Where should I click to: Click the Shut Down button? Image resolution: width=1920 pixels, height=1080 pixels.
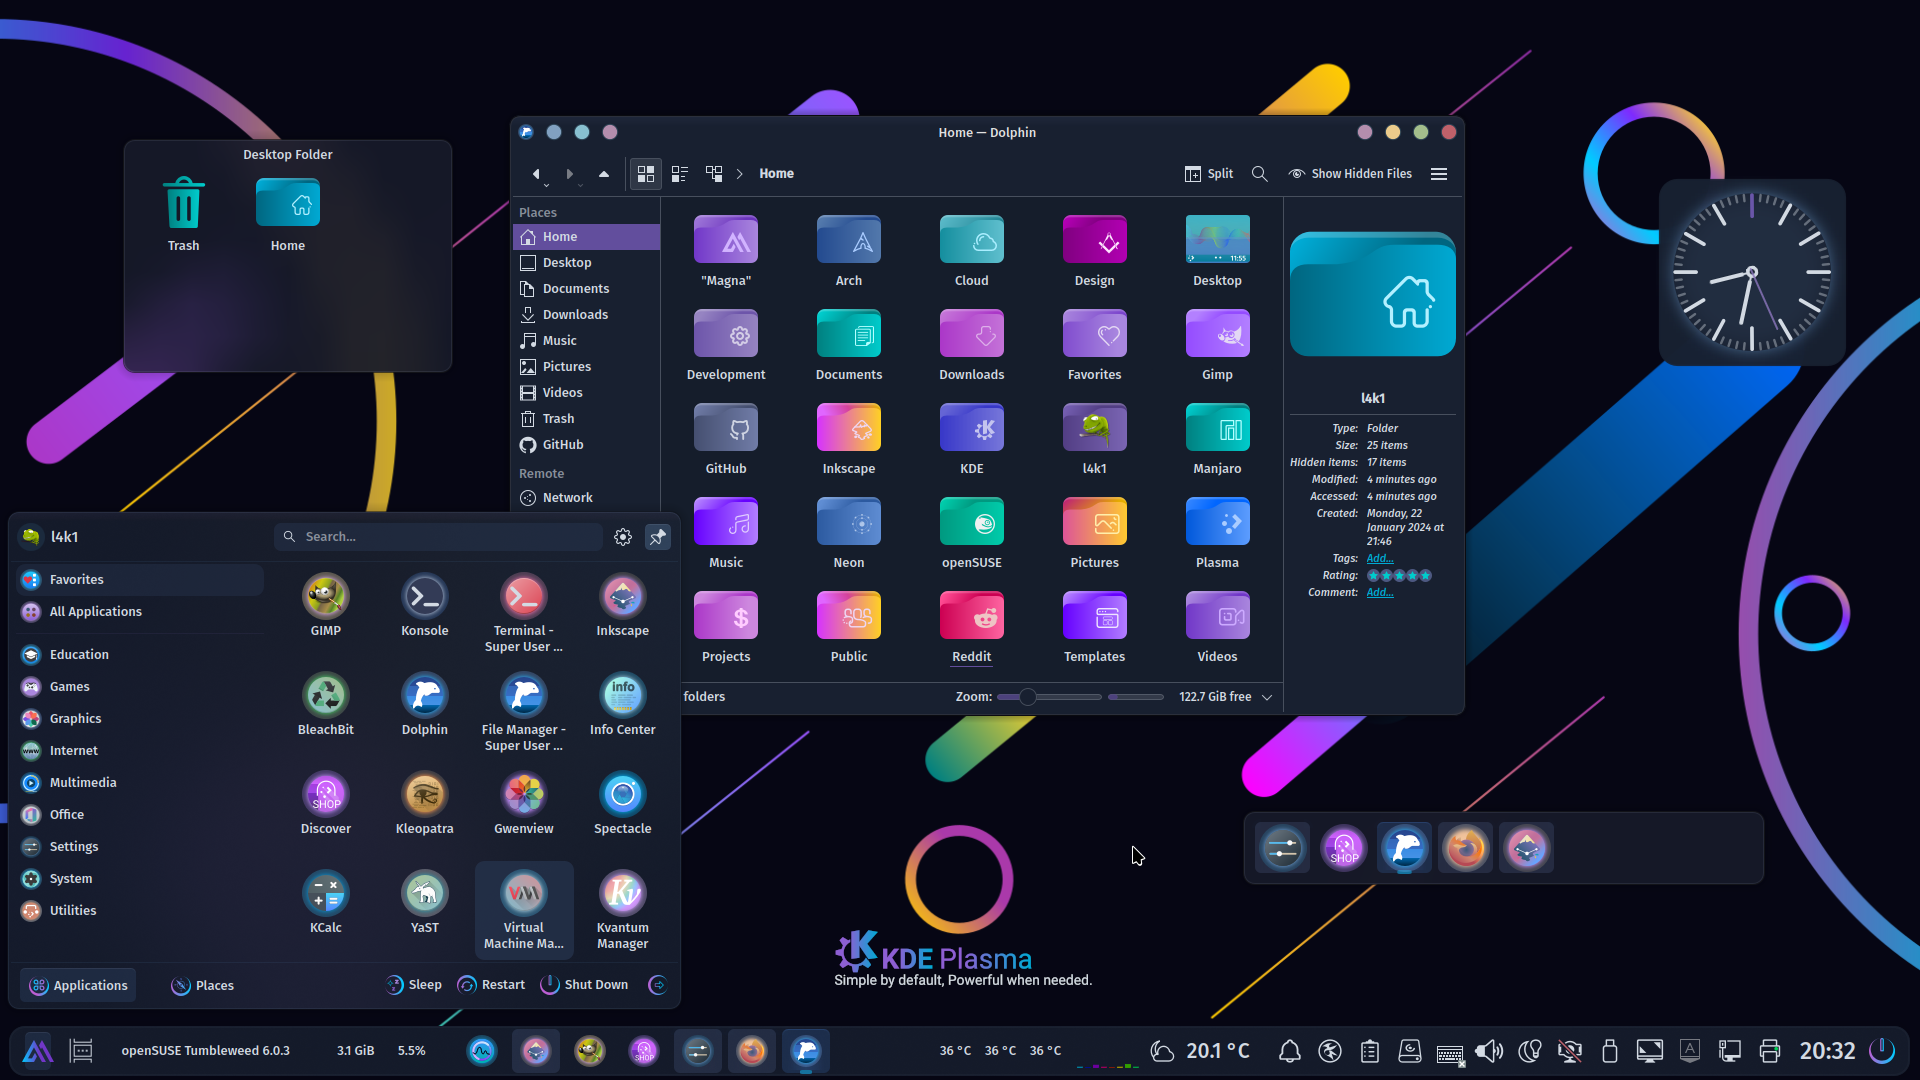coord(584,985)
